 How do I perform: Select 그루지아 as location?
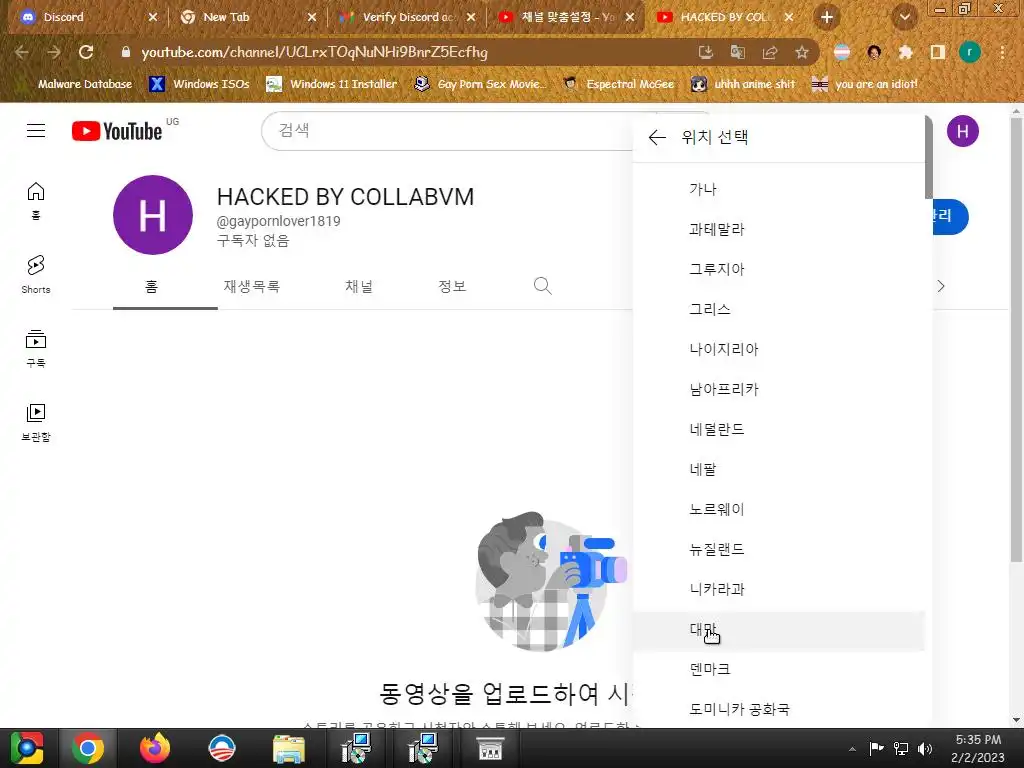[x=779, y=269]
